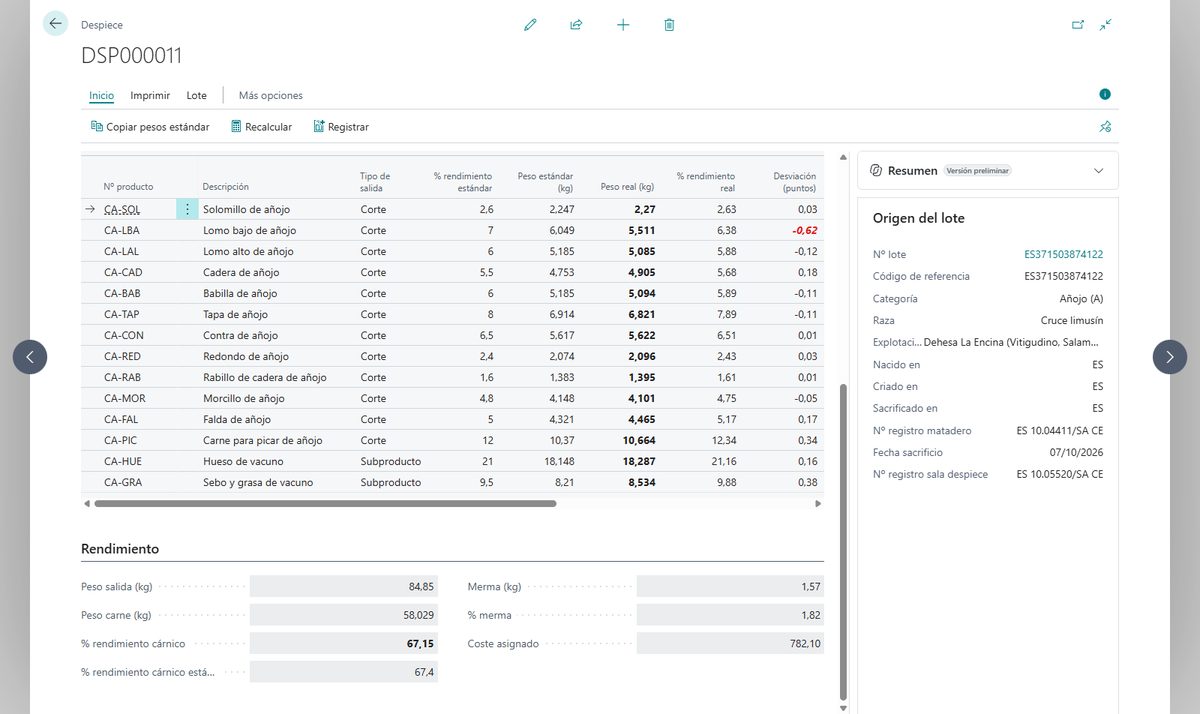Open lot link ES371503874122
1200x714 pixels.
click(x=1063, y=255)
